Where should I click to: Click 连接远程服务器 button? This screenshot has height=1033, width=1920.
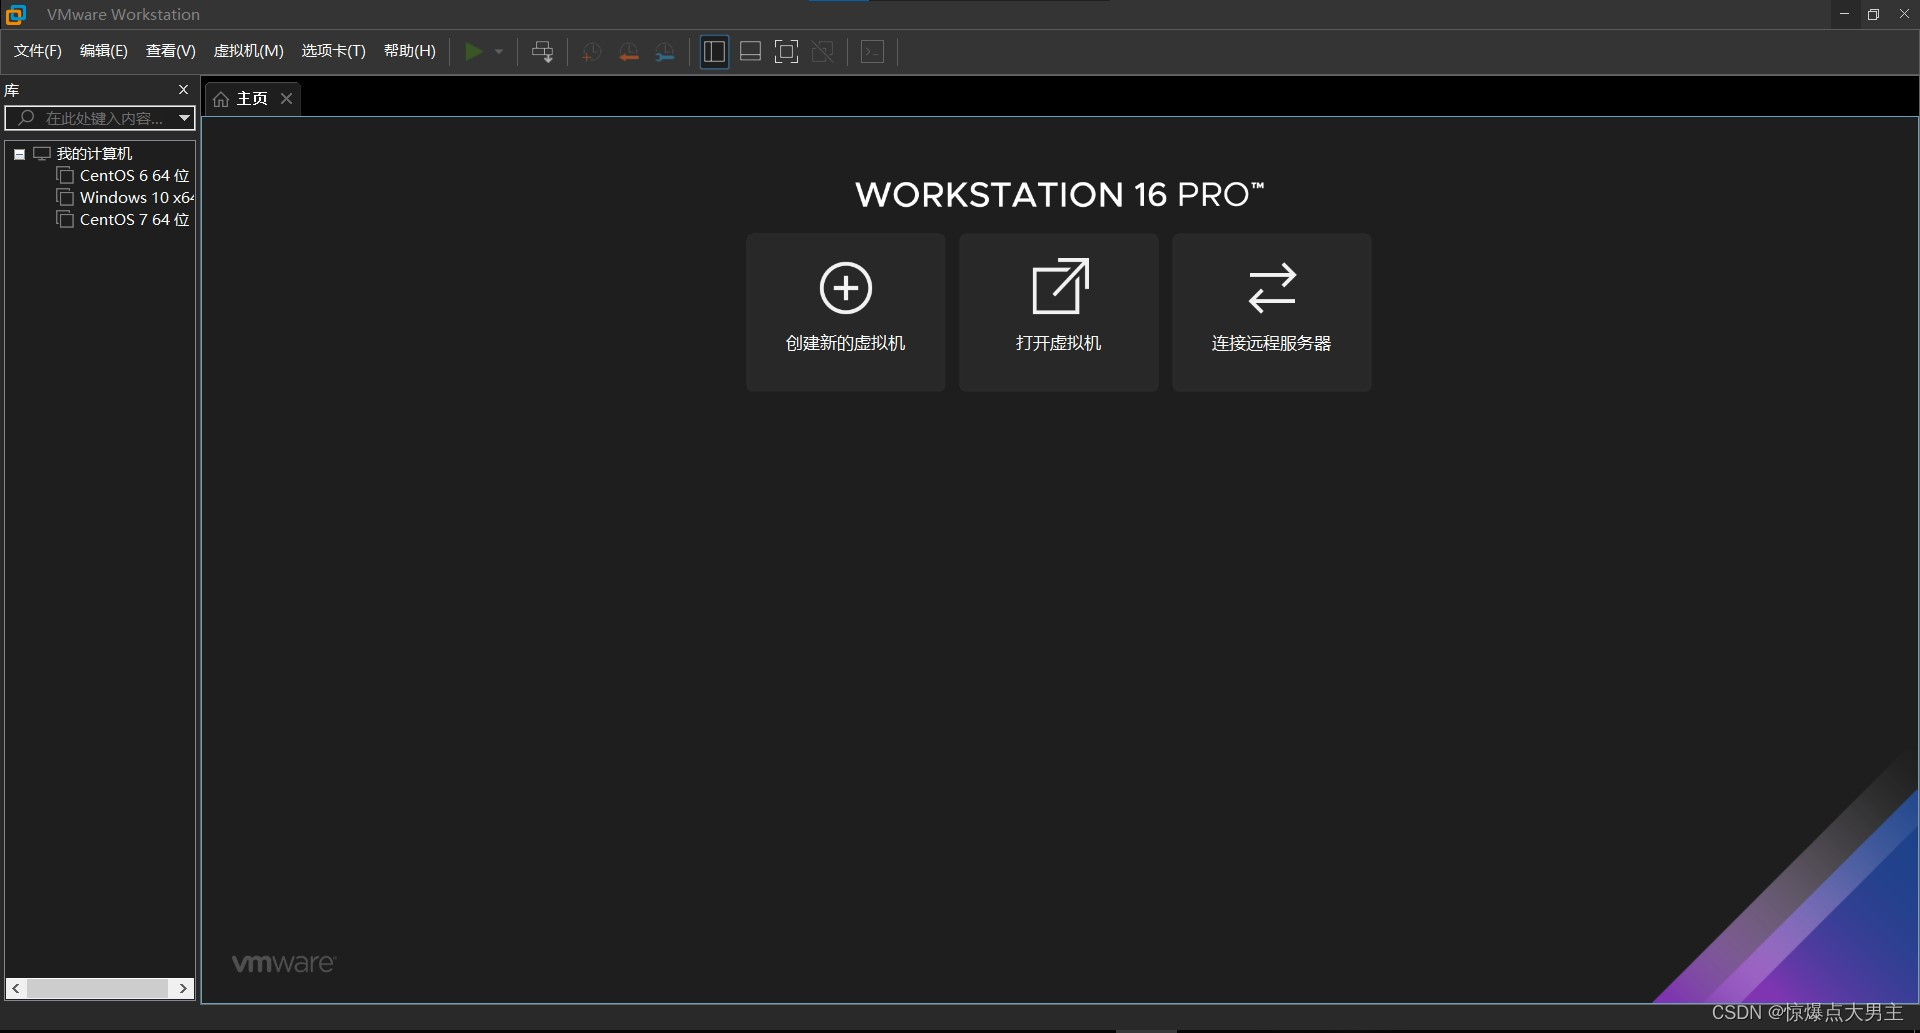[x=1272, y=312]
